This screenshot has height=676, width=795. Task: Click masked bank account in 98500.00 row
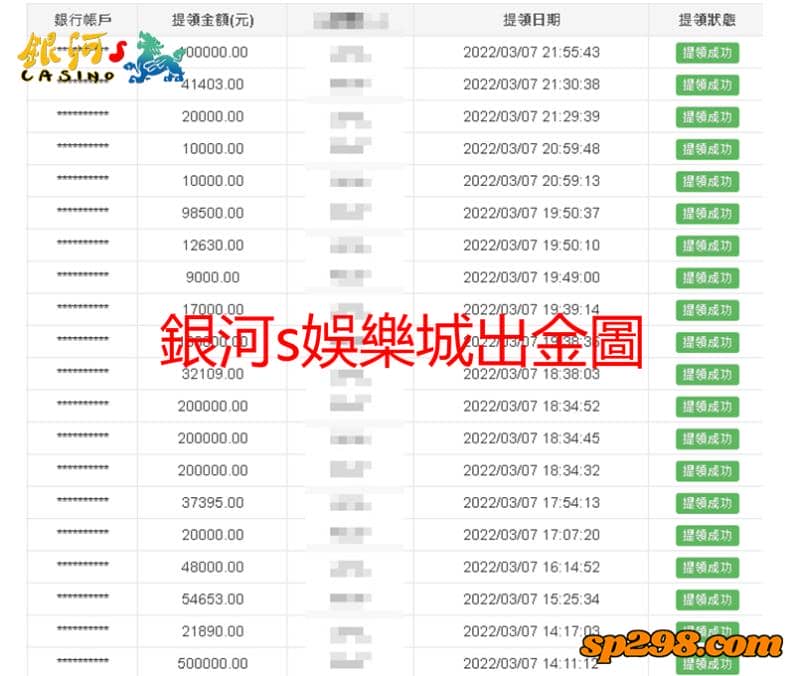[x=83, y=210]
